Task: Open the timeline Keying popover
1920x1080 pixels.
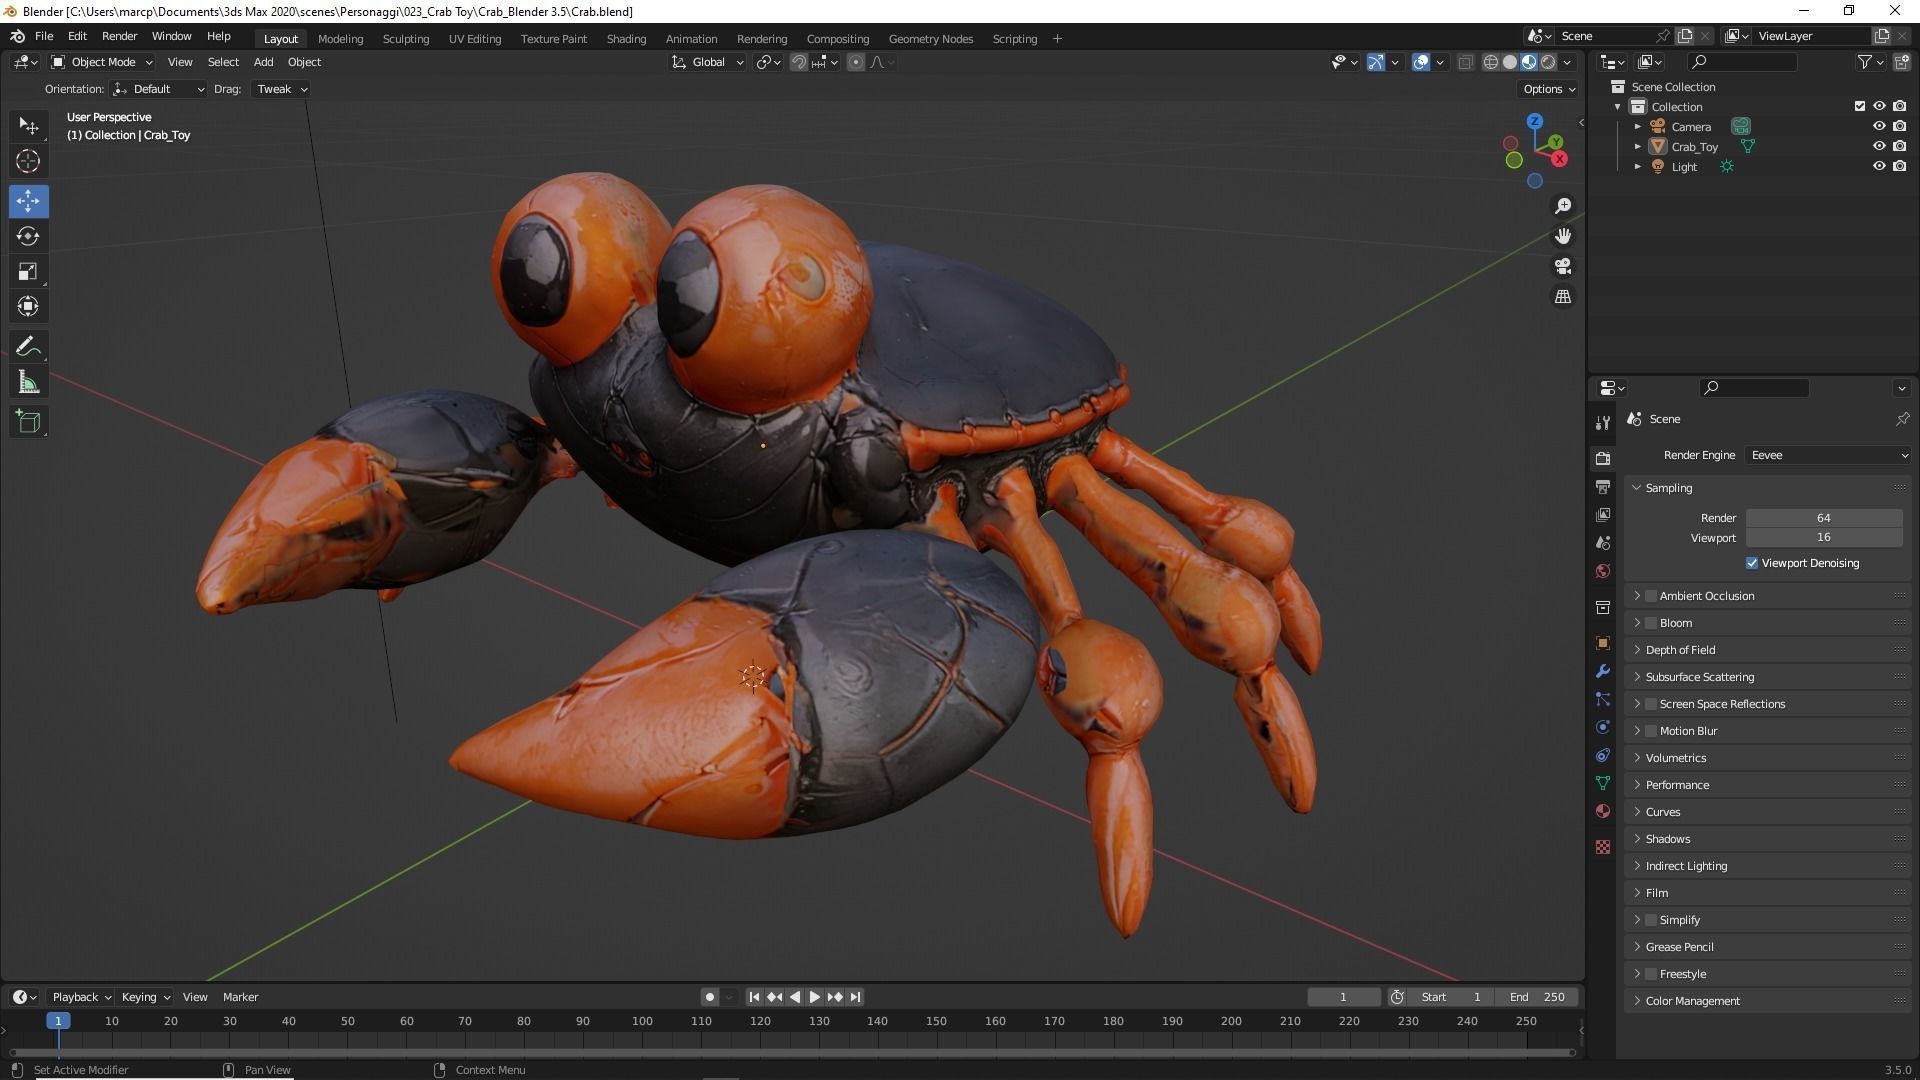Action: click(145, 997)
